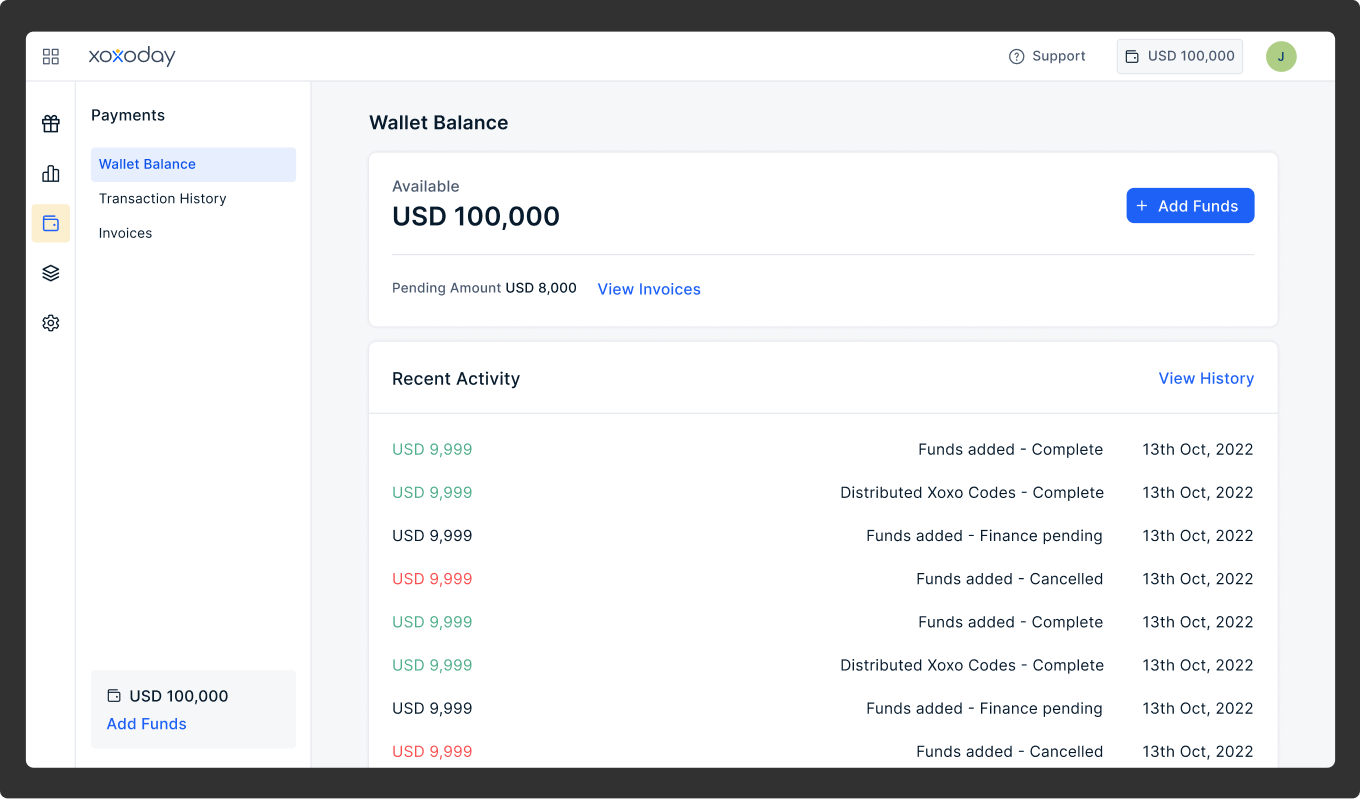Click the large Available USD 100,000 amount
1360x799 pixels.
pyautogui.click(x=476, y=216)
